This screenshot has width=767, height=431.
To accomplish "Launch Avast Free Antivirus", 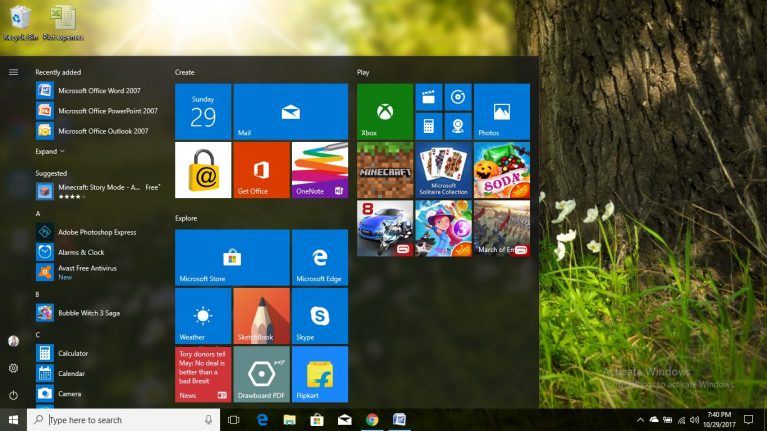I will click(100, 272).
